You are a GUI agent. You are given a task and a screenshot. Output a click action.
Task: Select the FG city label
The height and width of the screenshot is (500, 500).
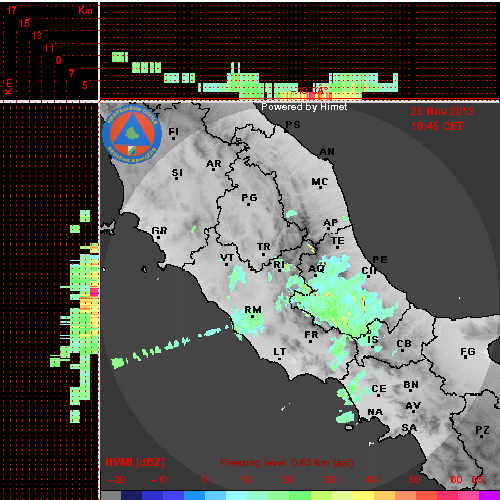click(468, 351)
